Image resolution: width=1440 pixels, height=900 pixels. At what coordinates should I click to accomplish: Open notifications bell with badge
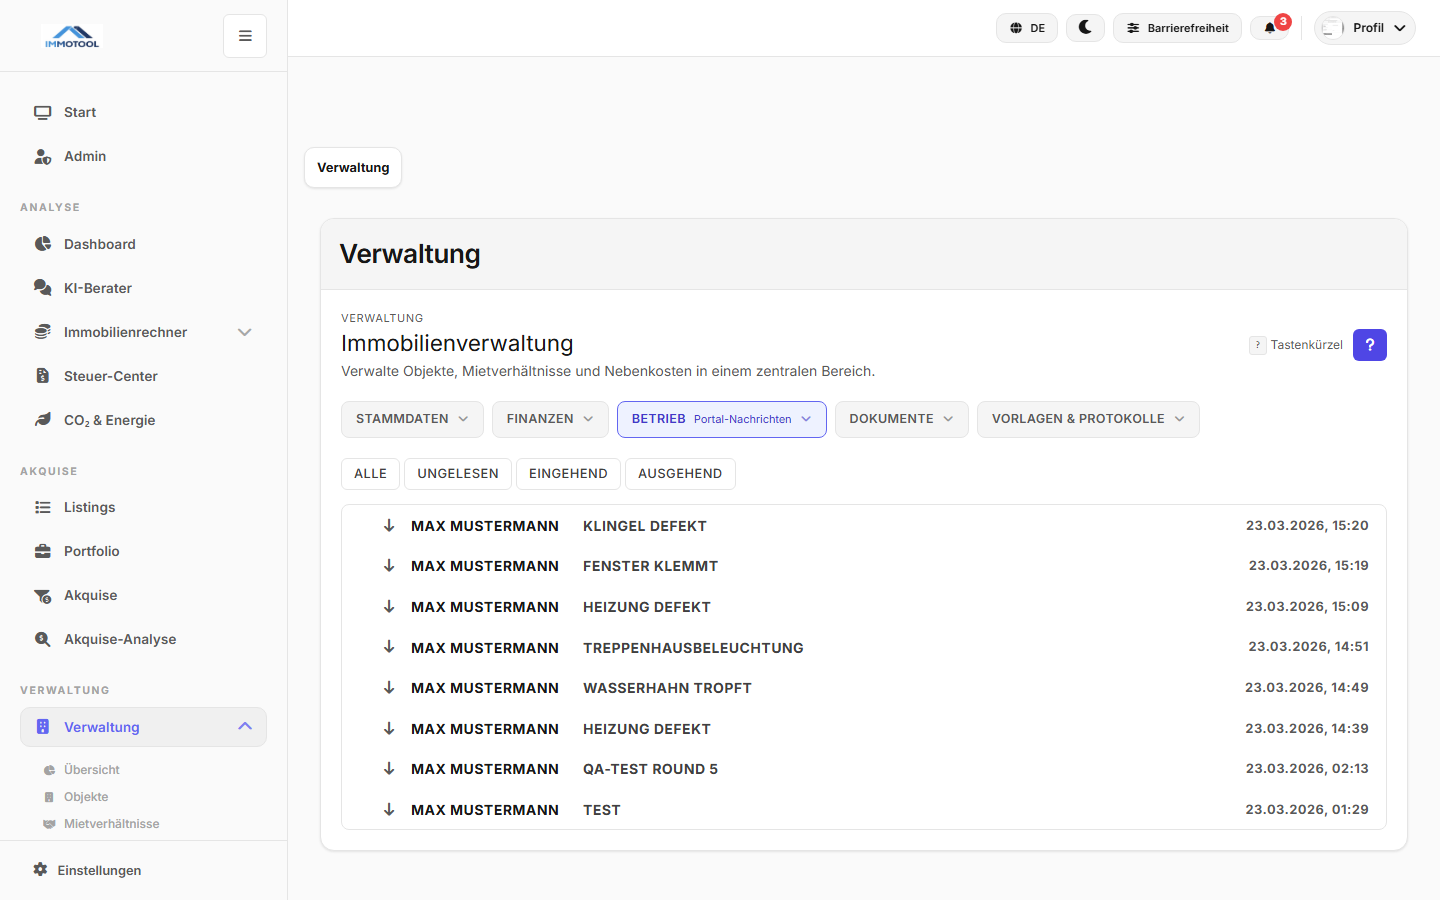[x=1271, y=28]
